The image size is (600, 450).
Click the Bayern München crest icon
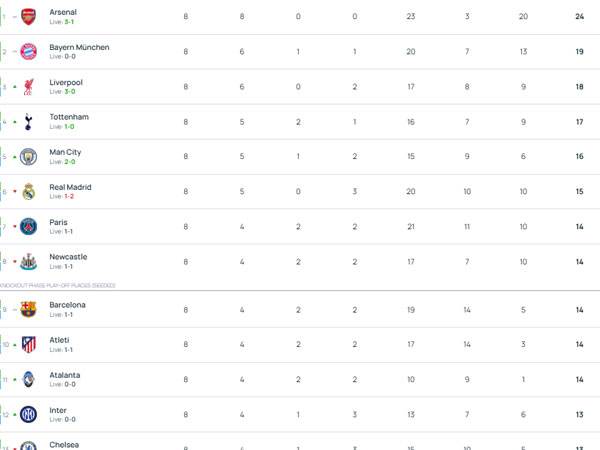coord(28,51)
